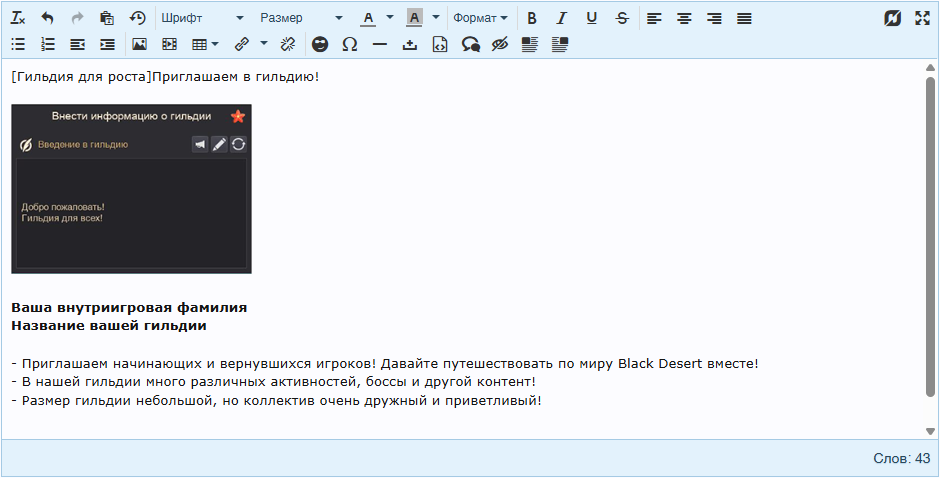
Task: Toggle bold formatting
Action: [x=532, y=18]
